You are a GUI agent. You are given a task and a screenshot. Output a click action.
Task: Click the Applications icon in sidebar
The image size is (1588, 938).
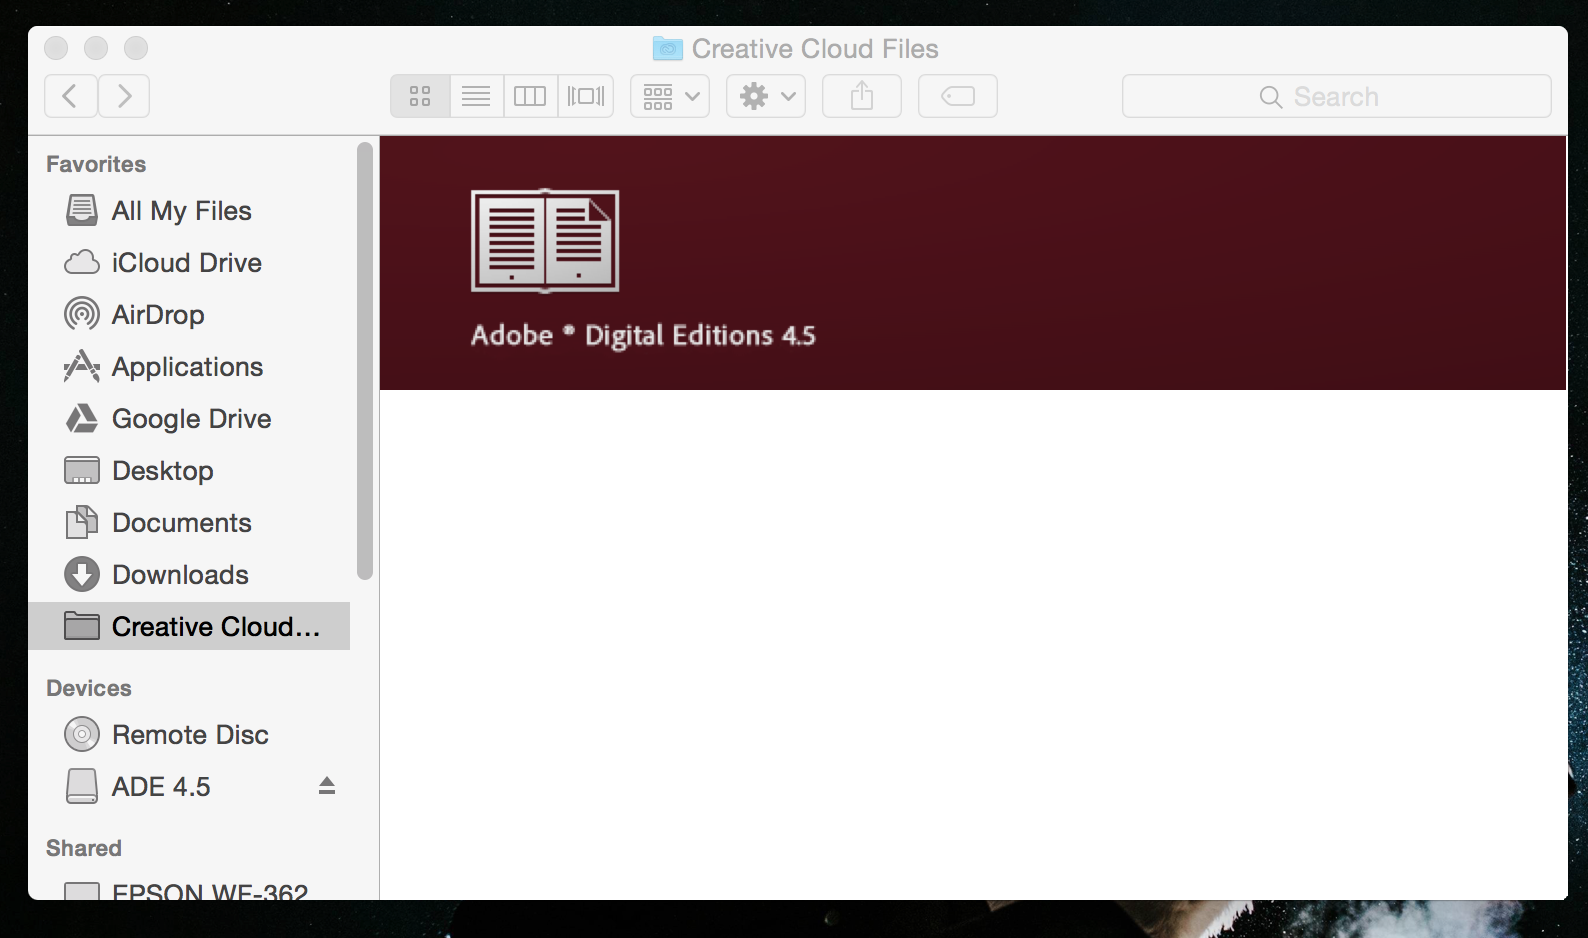pos(82,367)
